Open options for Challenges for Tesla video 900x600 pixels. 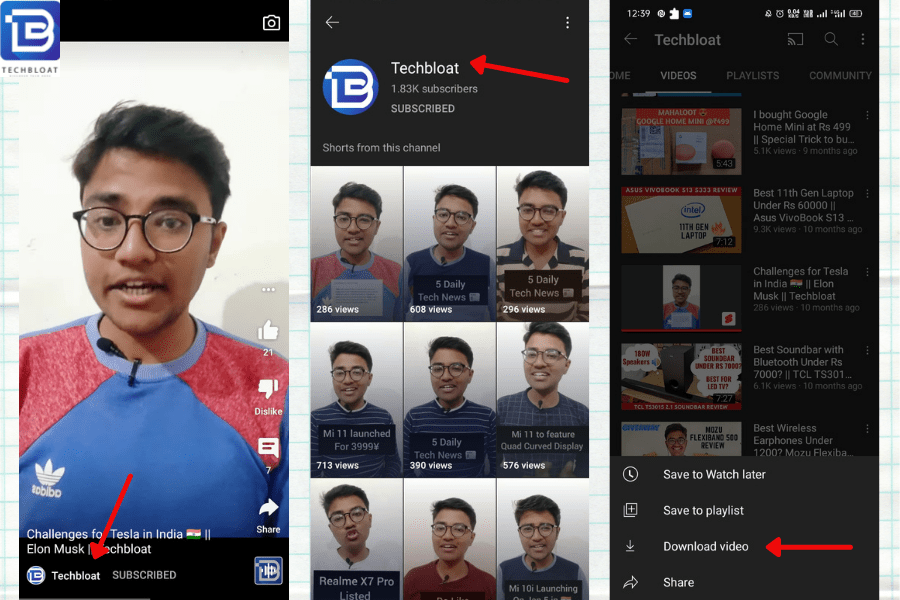867,272
